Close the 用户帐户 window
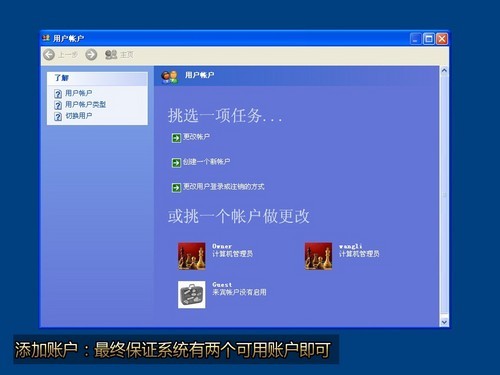 [442, 39]
